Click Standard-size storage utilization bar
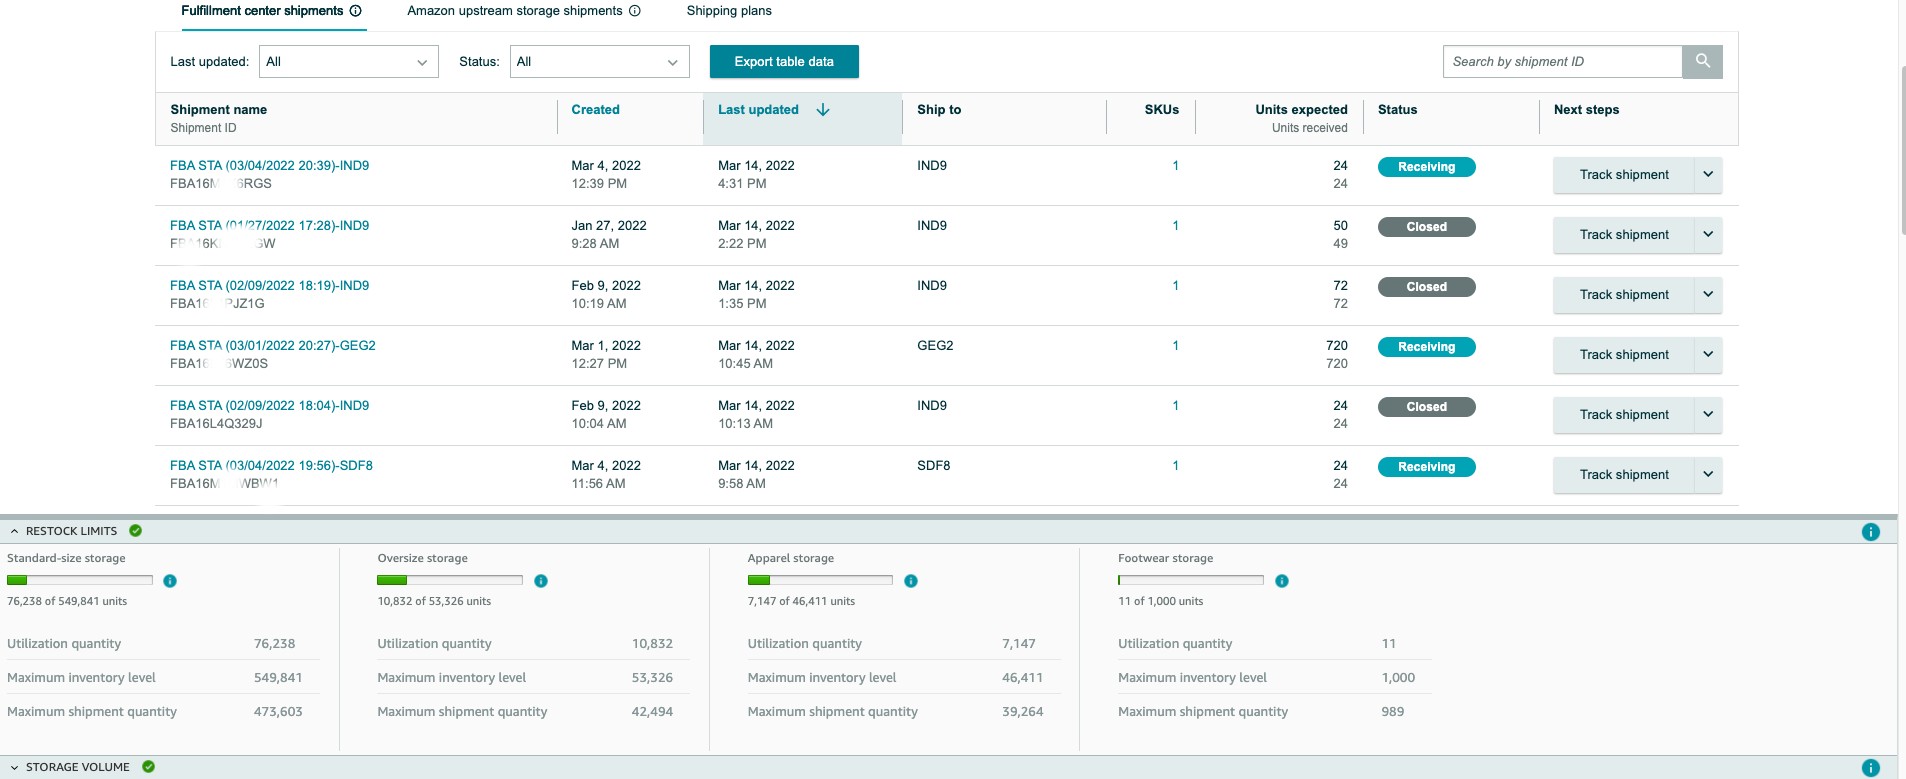1906x779 pixels. coord(80,581)
